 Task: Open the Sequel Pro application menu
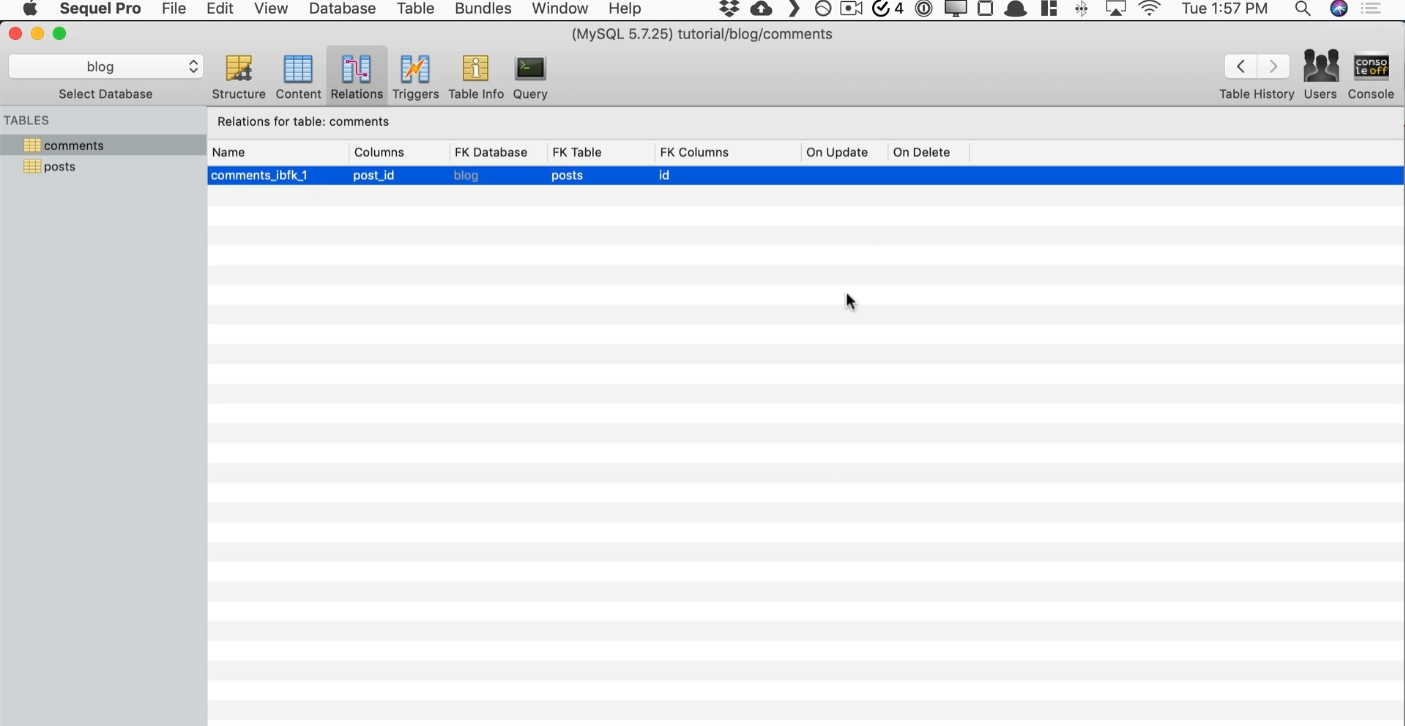point(100,9)
